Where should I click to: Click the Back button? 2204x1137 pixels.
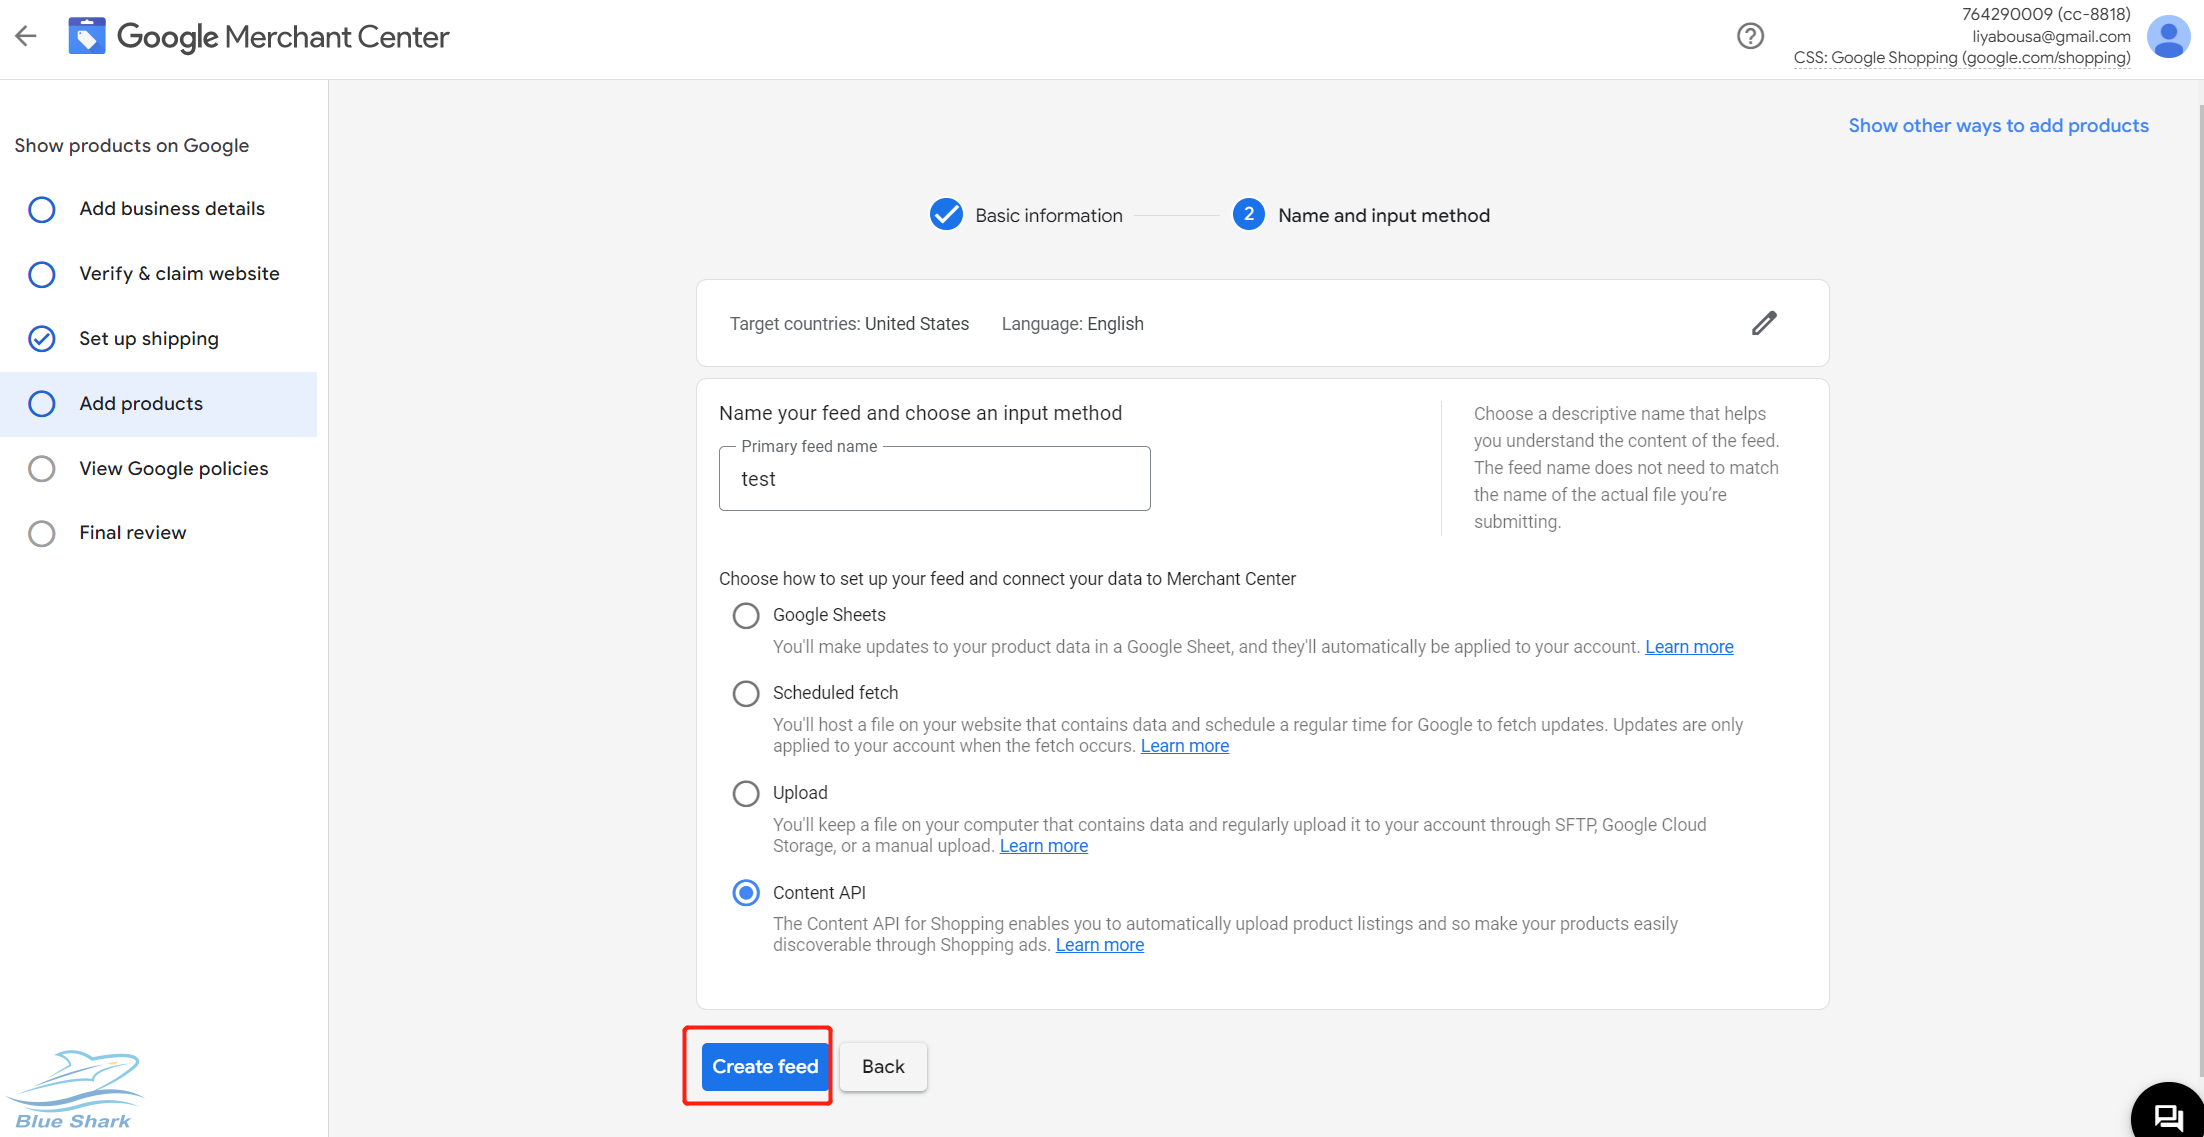(882, 1066)
